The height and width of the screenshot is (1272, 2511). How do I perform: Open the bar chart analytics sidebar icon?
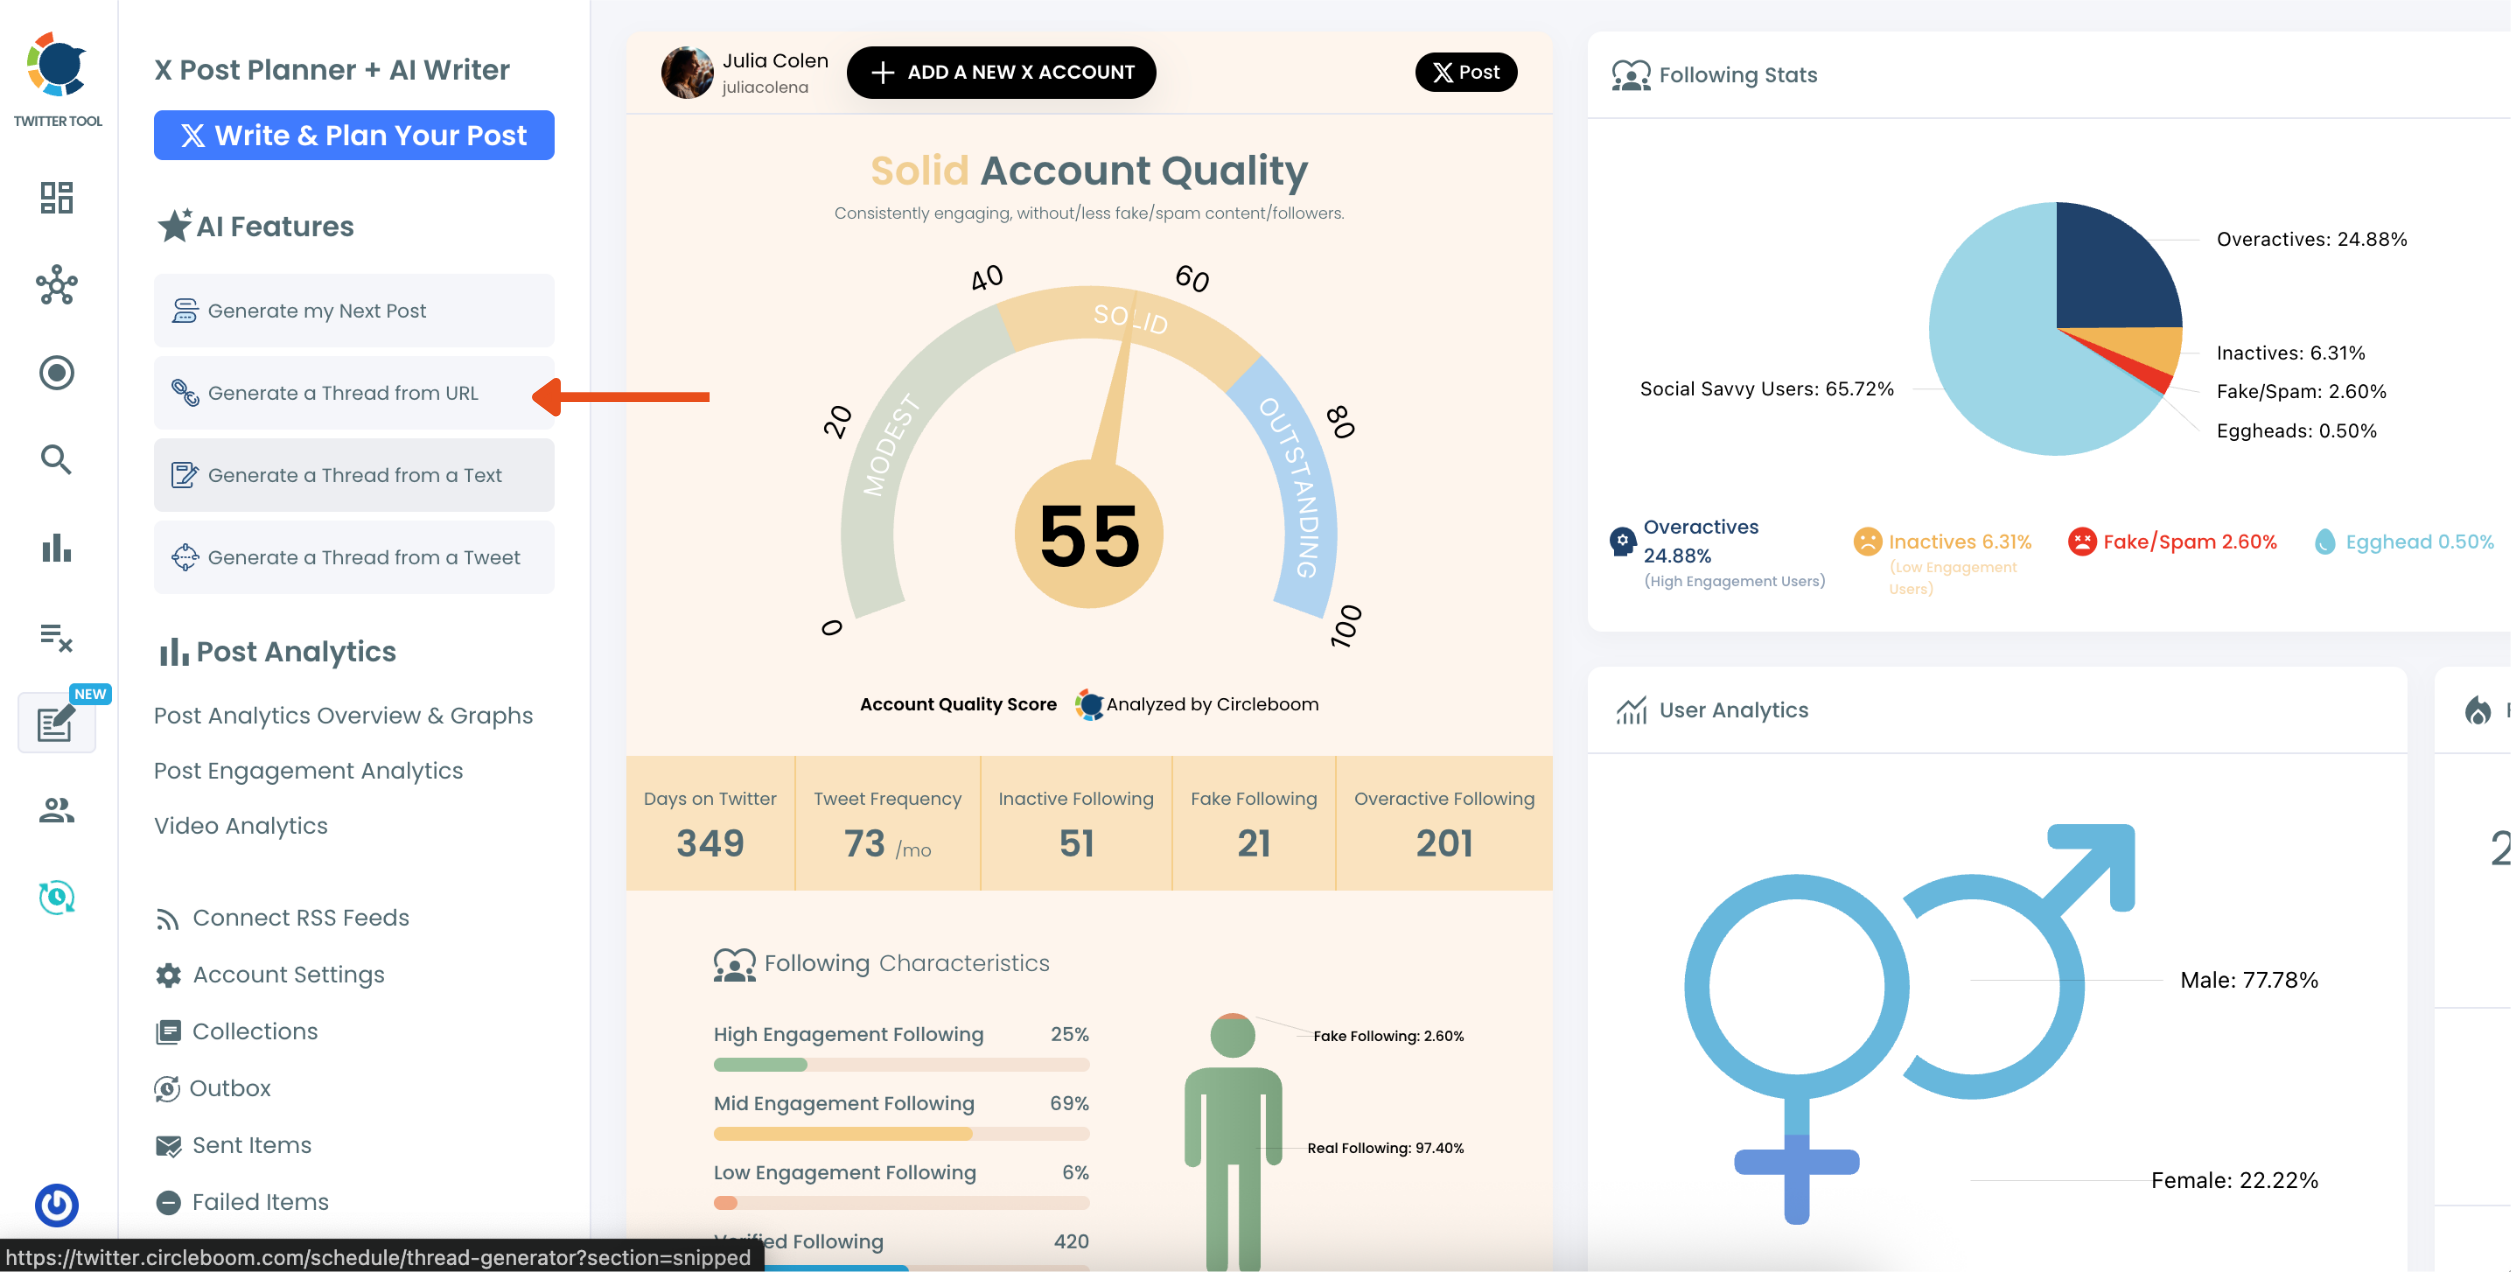coord(57,548)
